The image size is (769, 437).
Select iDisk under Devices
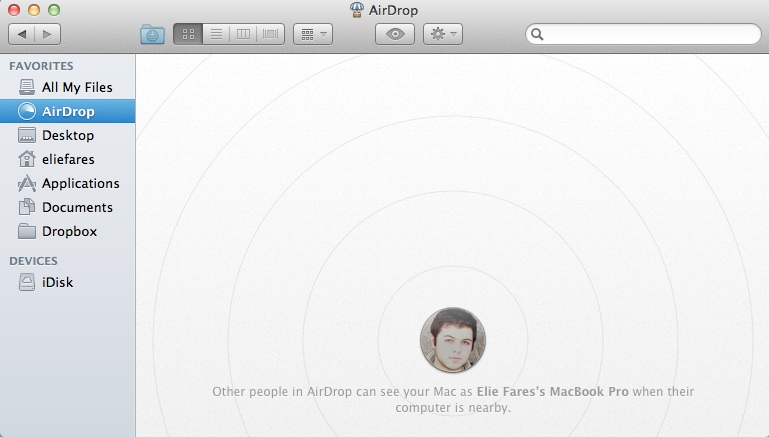pyautogui.click(x=57, y=282)
